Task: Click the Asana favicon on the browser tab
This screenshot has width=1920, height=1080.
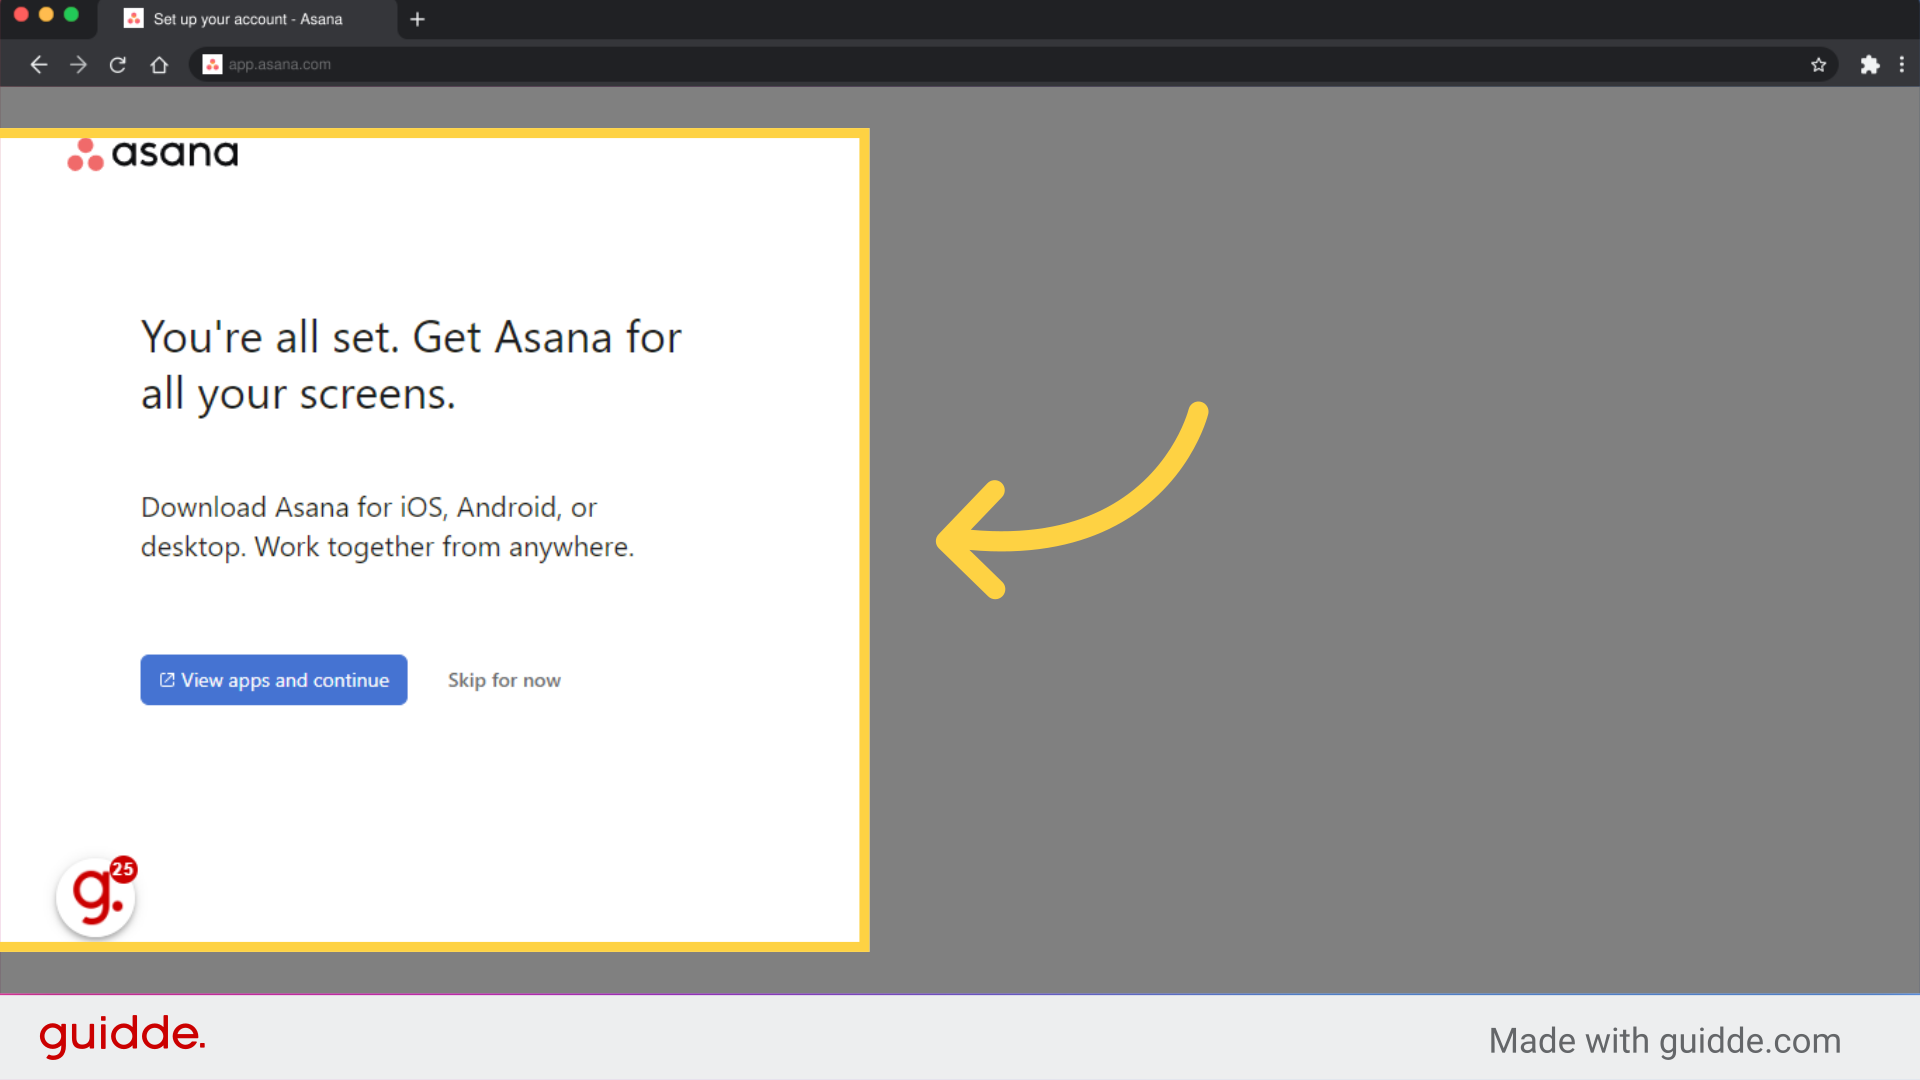Action: [133, 18]
